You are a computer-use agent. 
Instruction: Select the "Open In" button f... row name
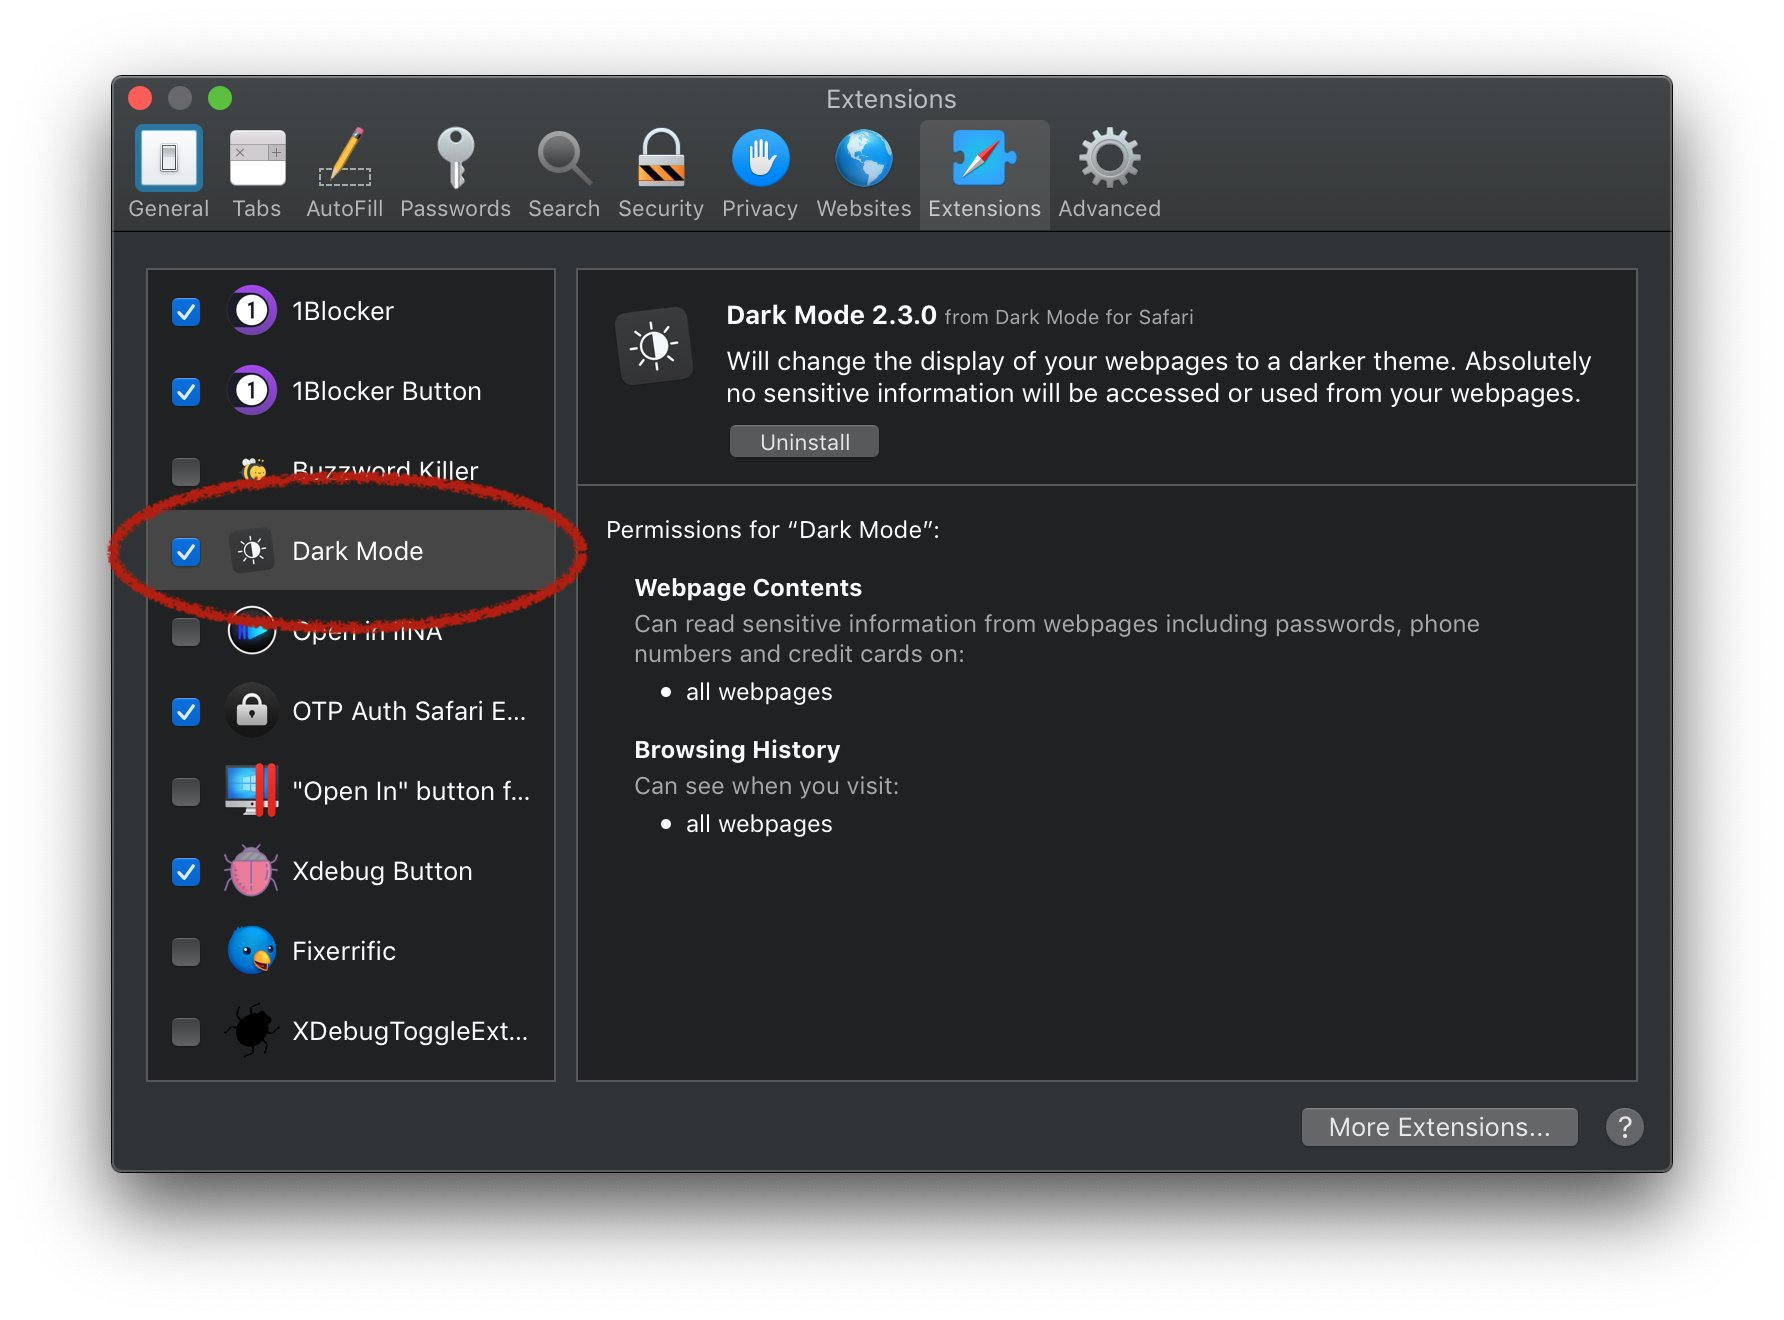click(411, 791)
